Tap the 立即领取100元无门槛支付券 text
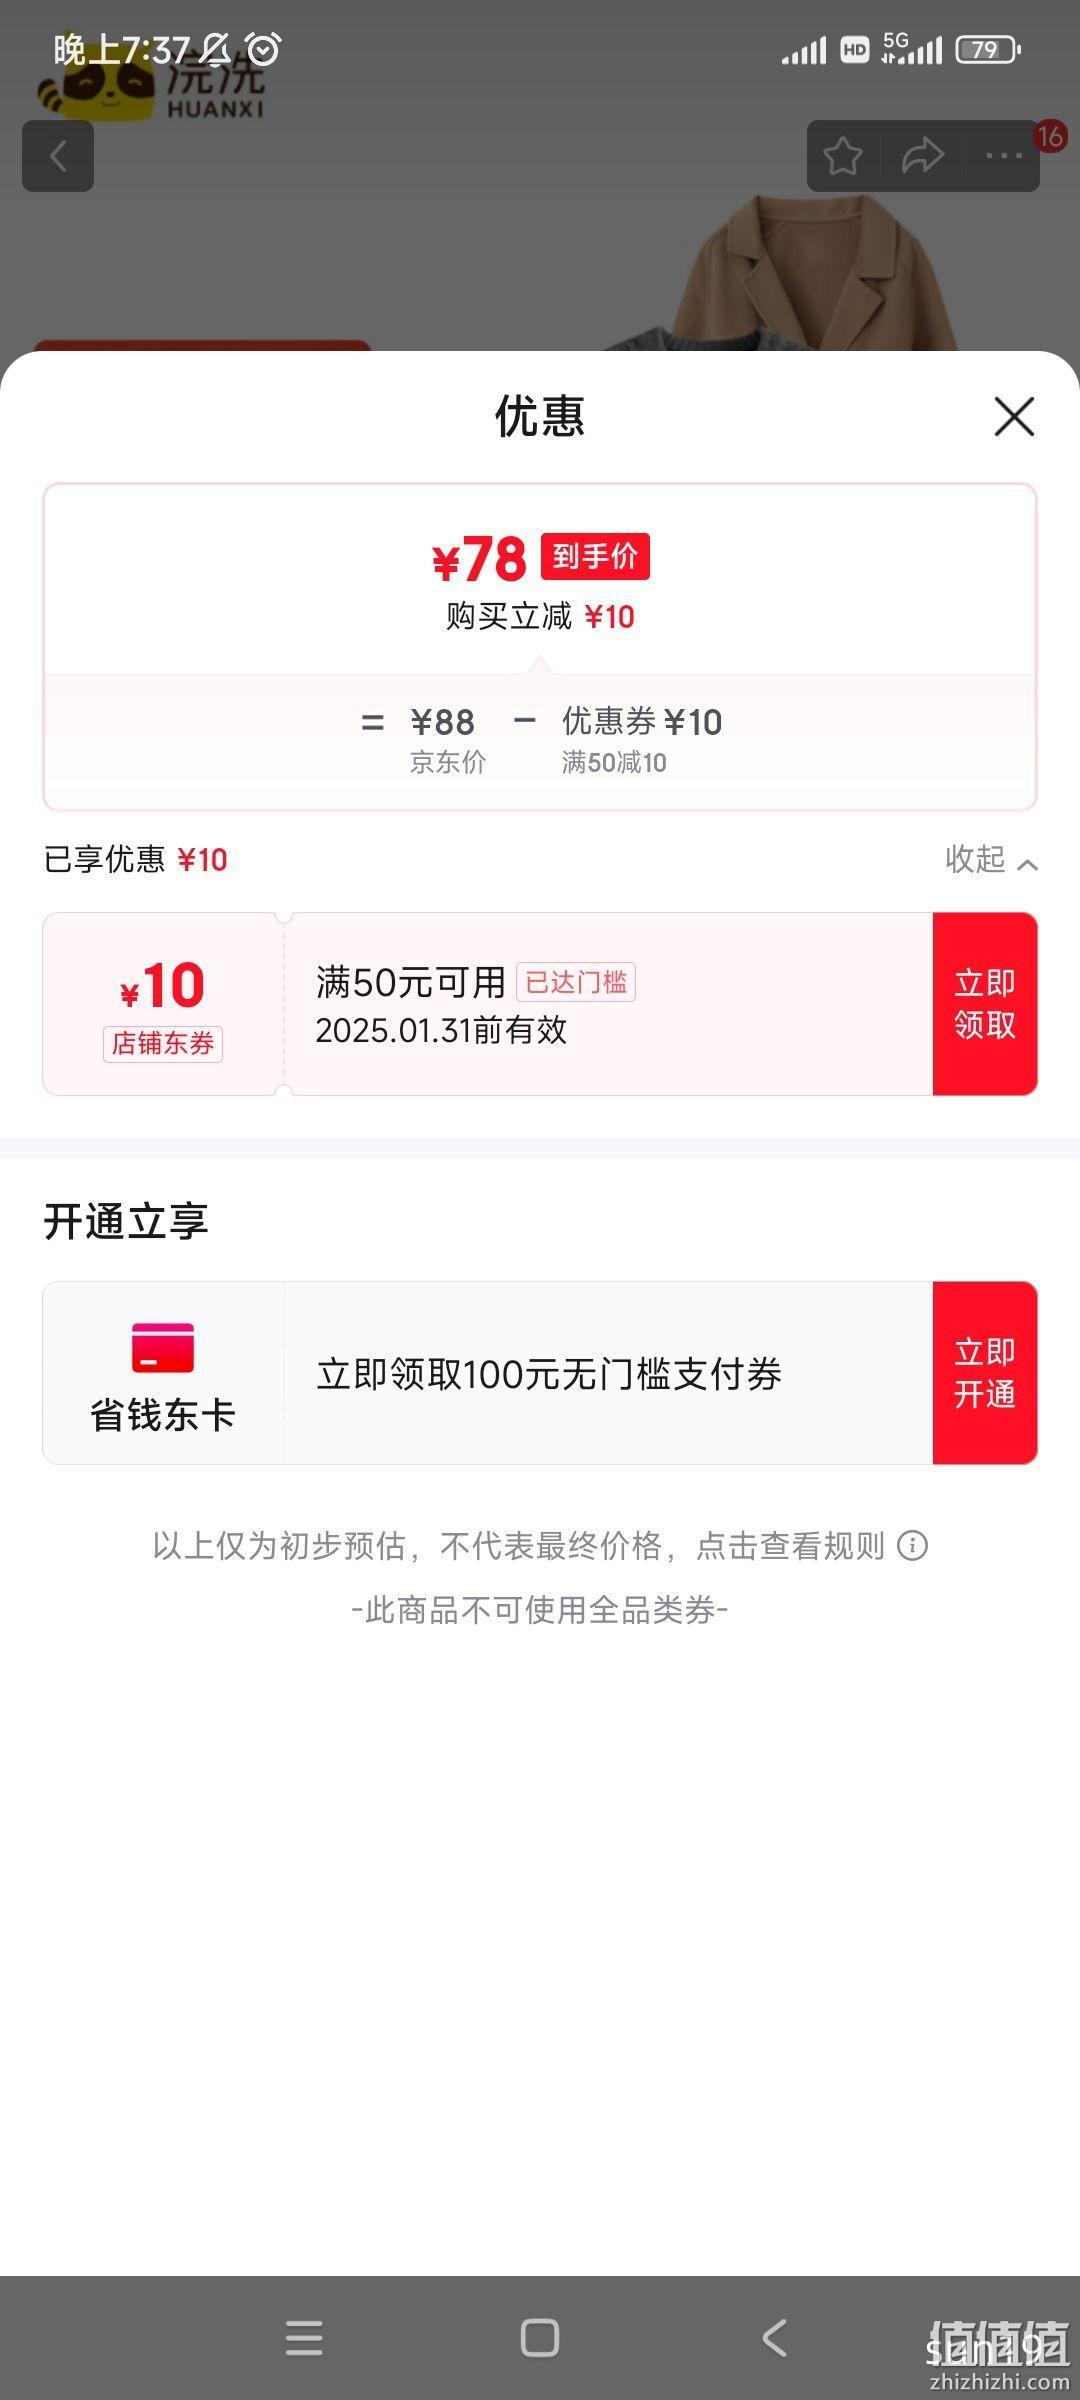Screen dimensions: 1080x2400 pos(549,1374)
